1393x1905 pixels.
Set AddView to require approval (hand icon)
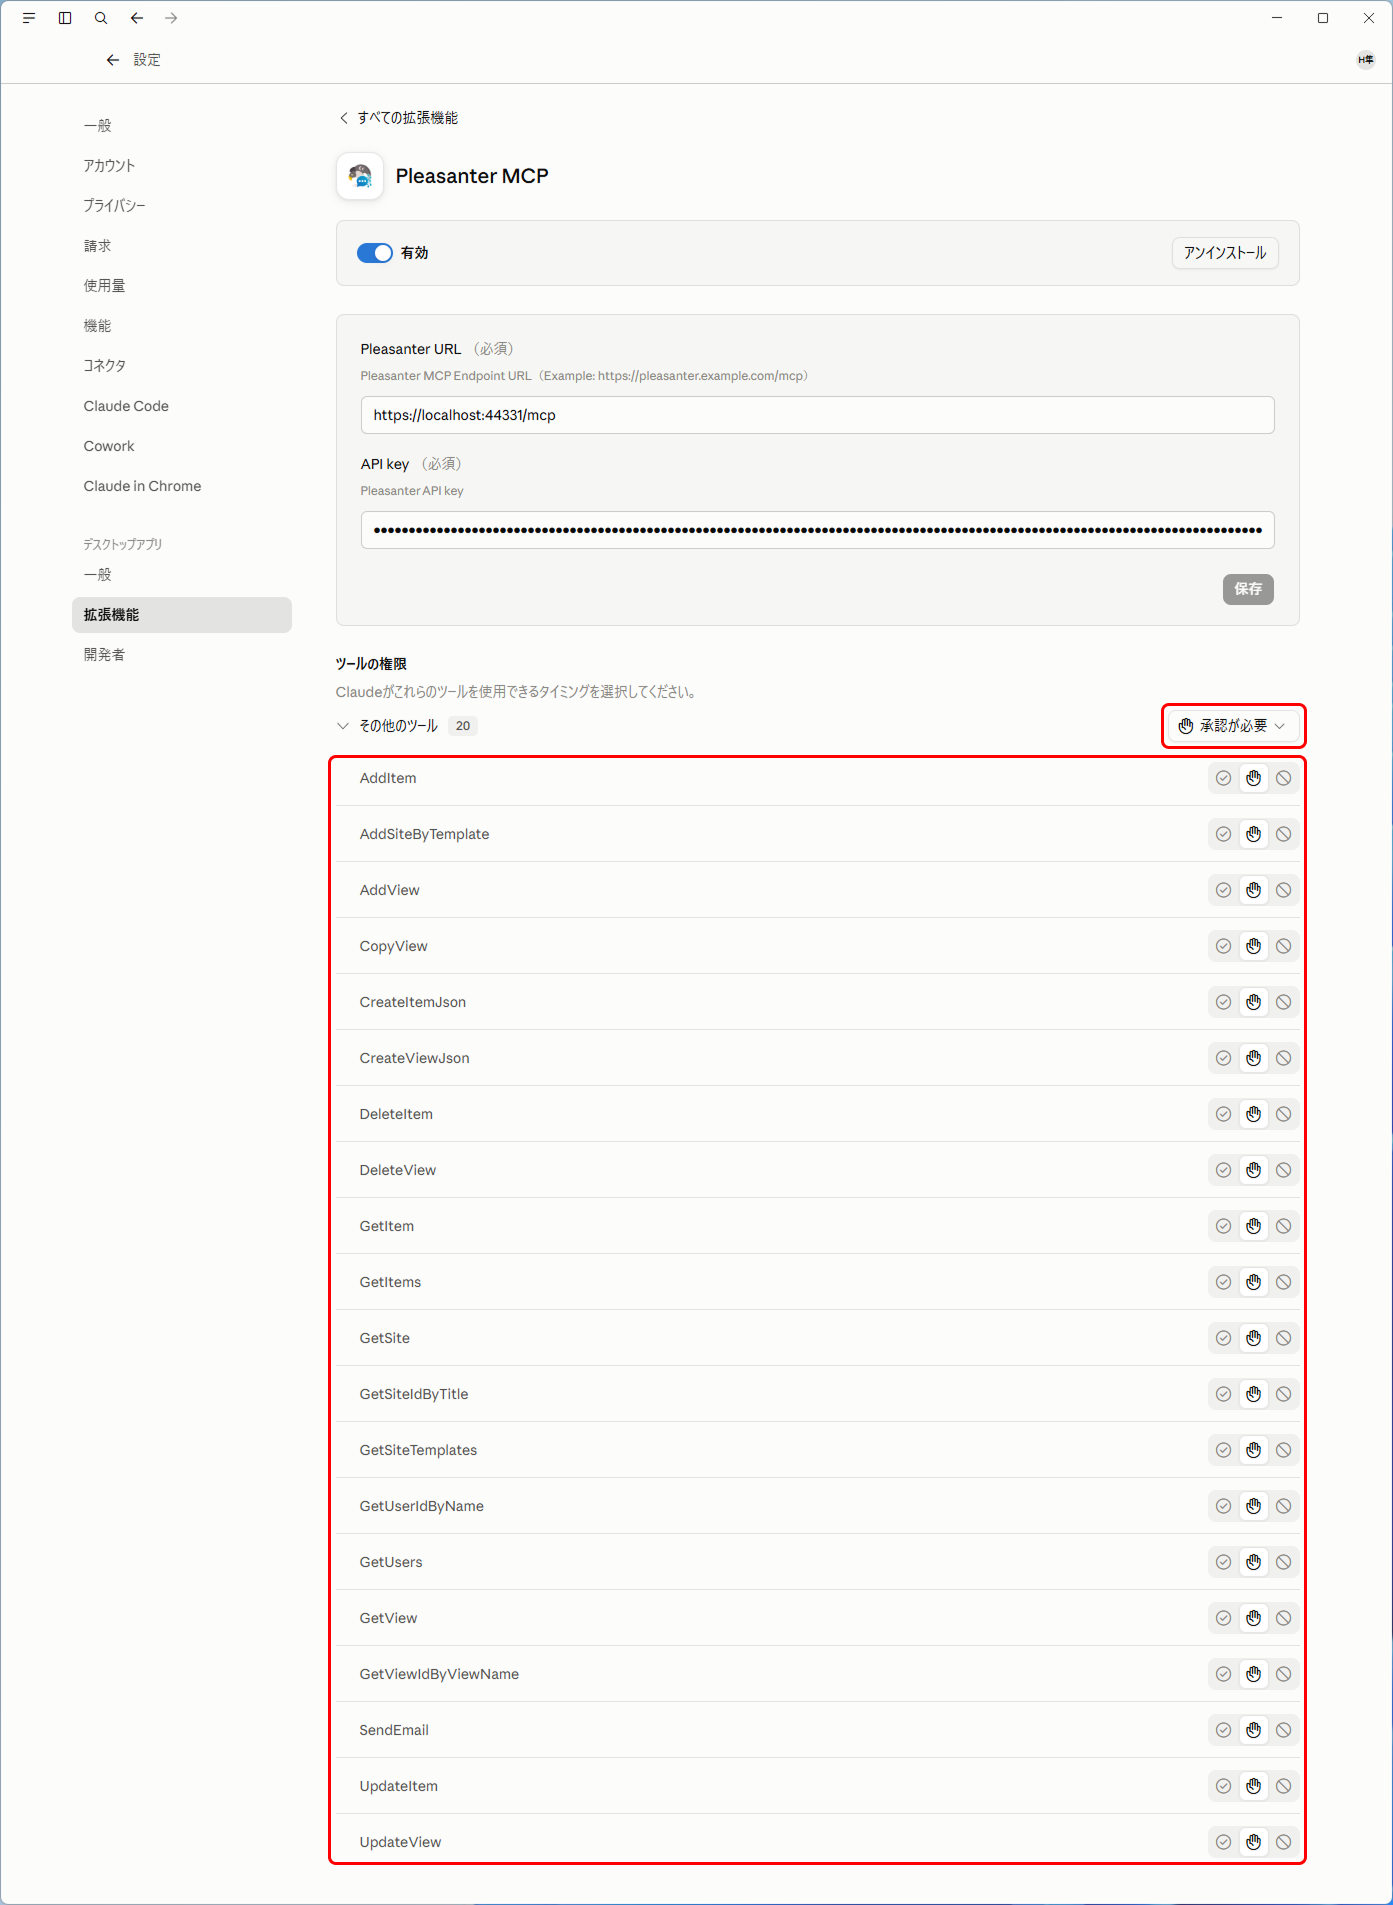1253,890
